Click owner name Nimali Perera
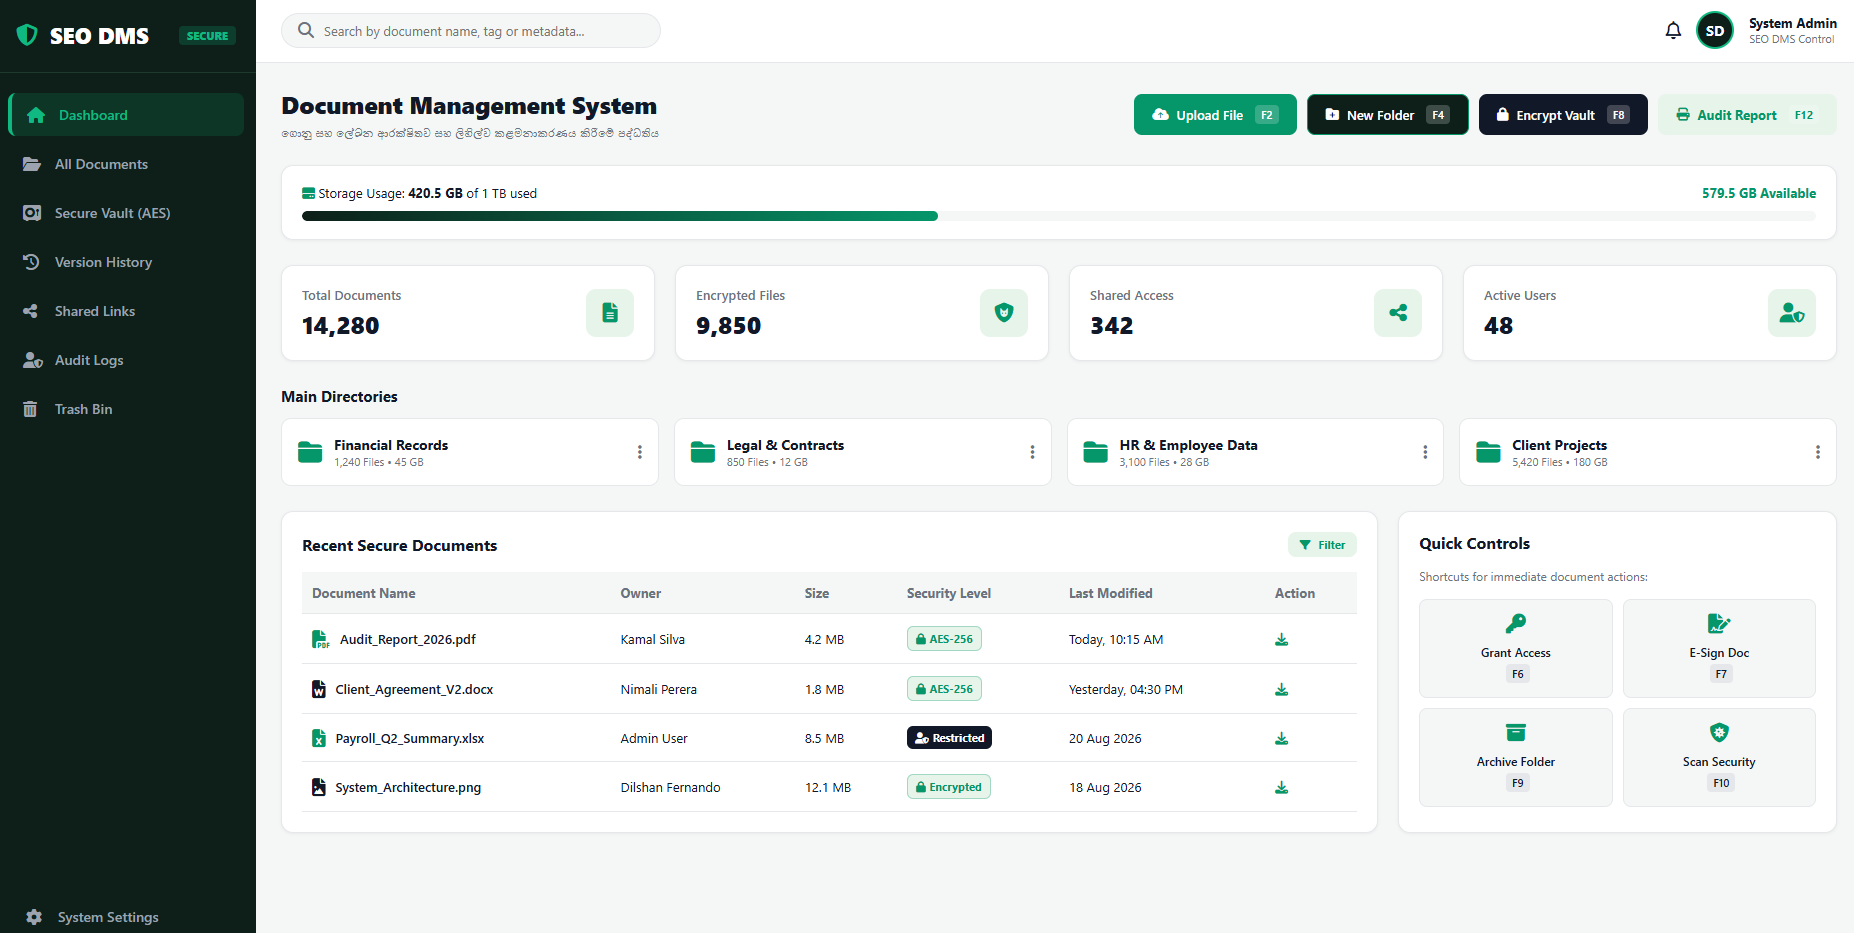This screenshot has height=933, width=1854. coord(659,689)
